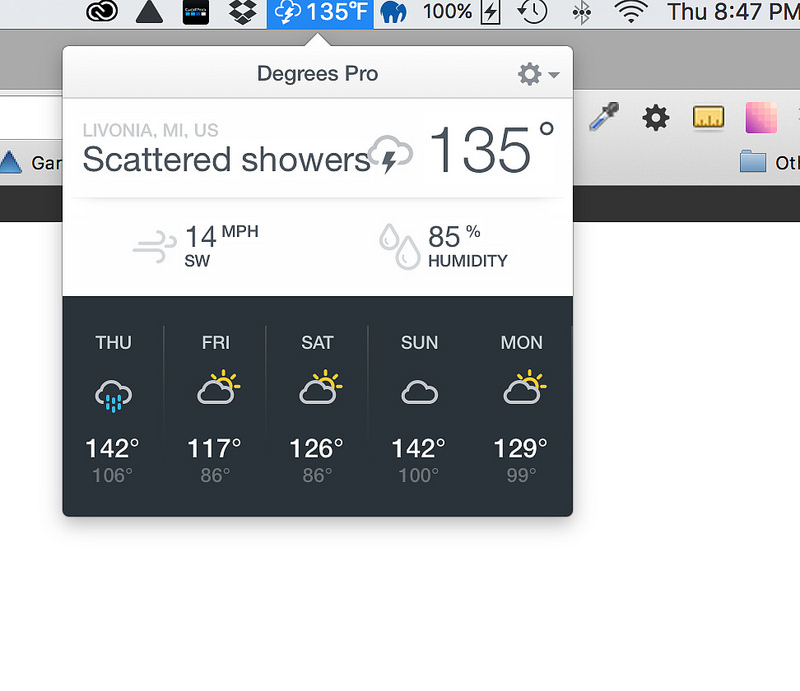Click Sunday's cloudy icon

(x=419, y=392)
